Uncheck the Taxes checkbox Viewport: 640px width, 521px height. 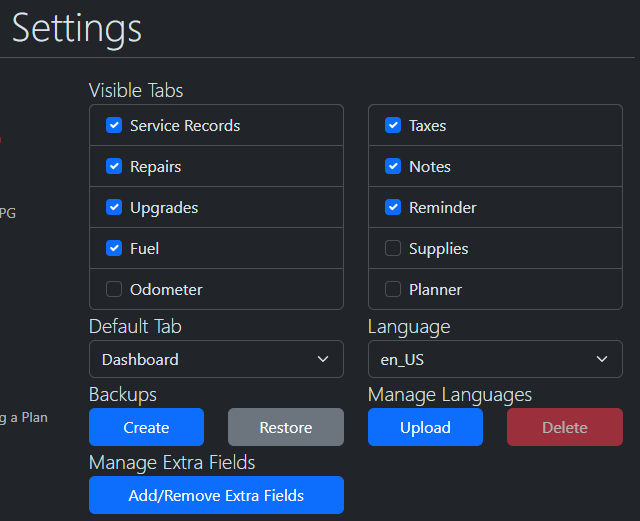(393, 126)
